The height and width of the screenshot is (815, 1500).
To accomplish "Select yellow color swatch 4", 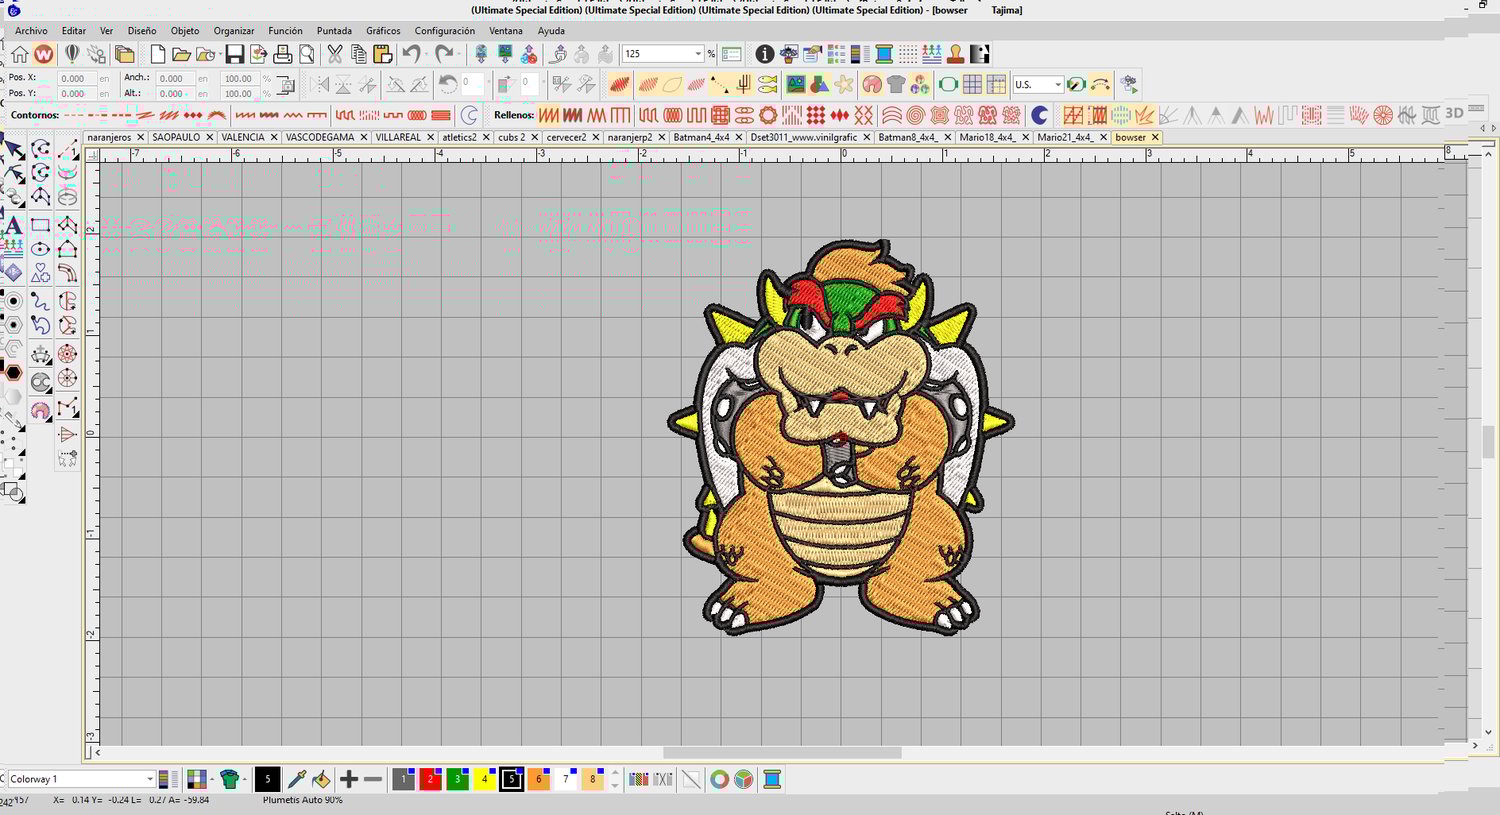I will 484,779.
